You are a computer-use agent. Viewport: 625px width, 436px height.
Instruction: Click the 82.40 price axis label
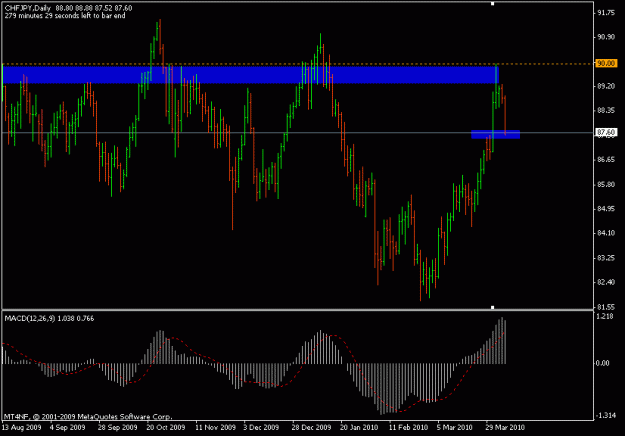tap(606, 282)
